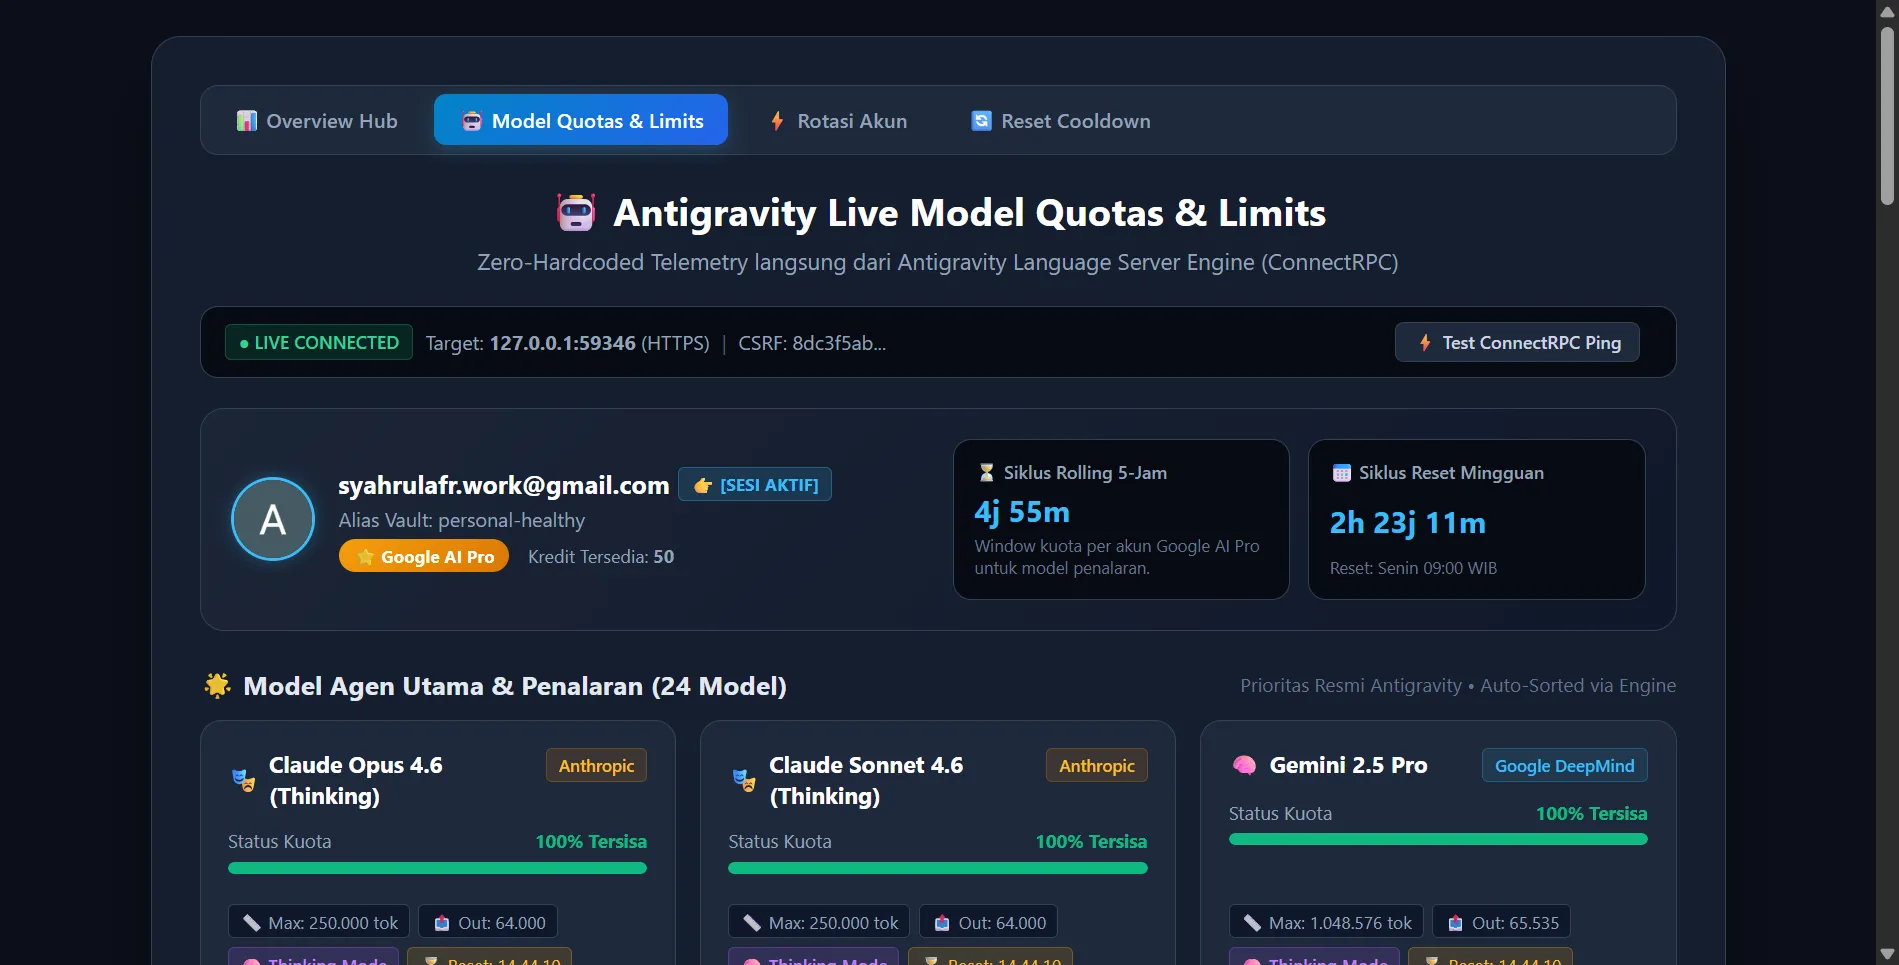The width and height of the screenshot is (1899, 965).
Task: Click the Google DeepMind tag on Gemini card
Action: (1565, 766)
